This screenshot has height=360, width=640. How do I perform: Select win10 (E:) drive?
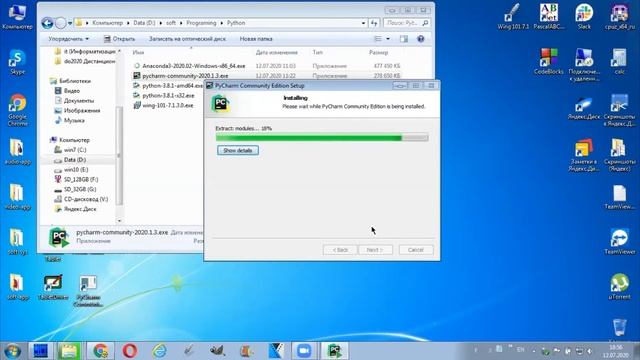pyautogui.click(x=76, y=169)
